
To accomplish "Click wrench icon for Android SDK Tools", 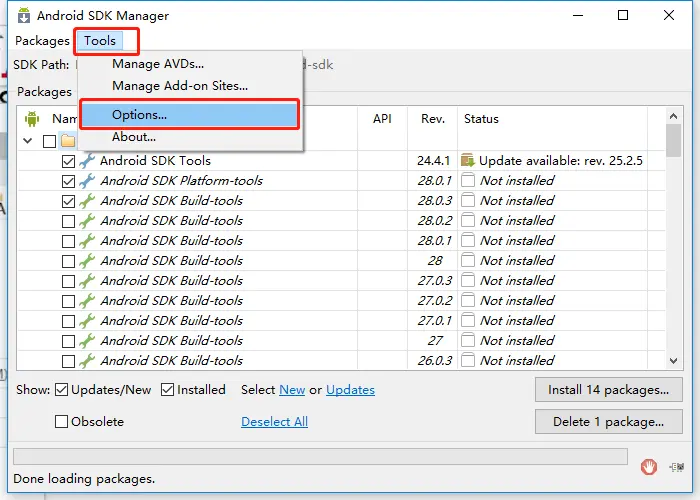I will 87,161.
